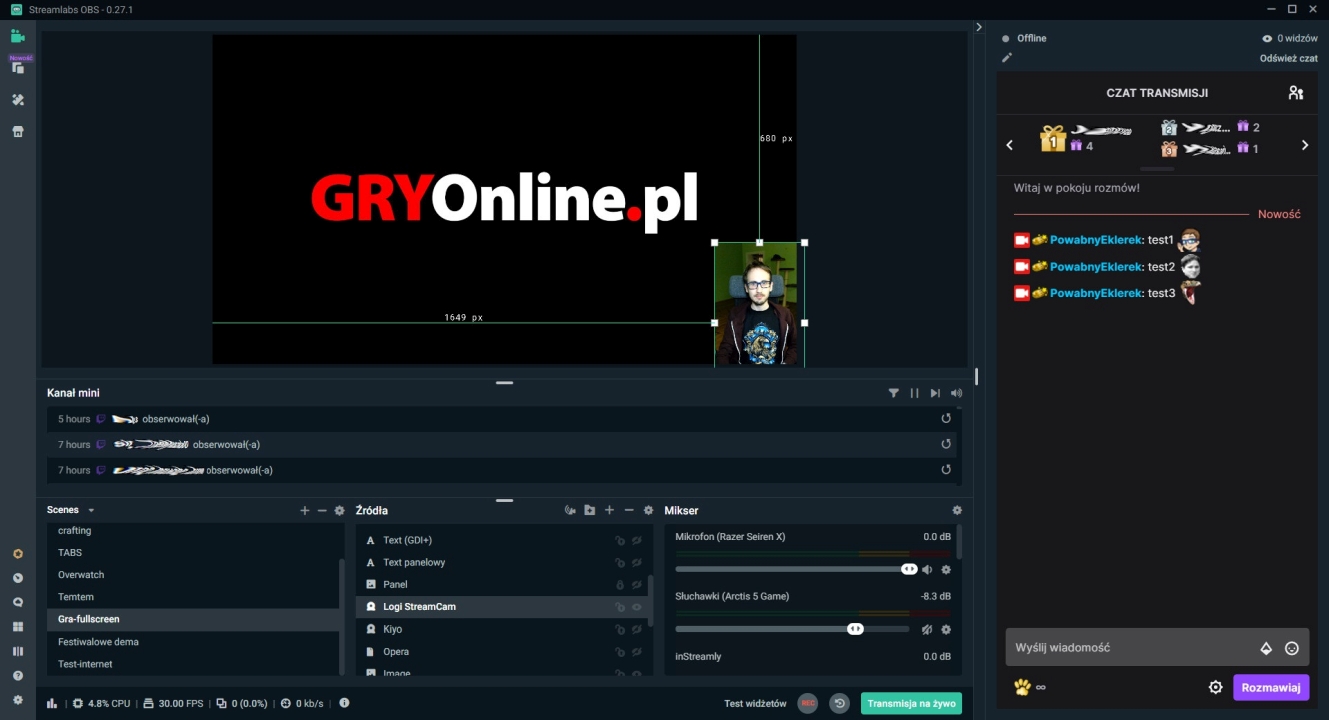Unlock the Panel source padlock
Image resolution: width=1329 pixels, height=720 pixels.
point(619,584)
